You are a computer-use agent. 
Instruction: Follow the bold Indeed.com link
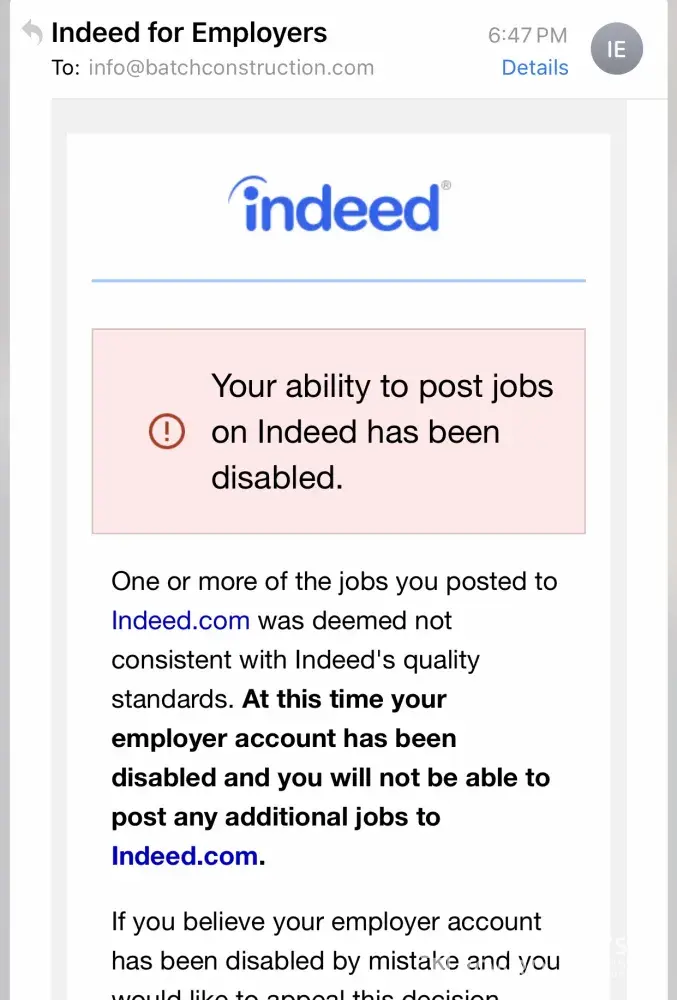coord(185,856)
